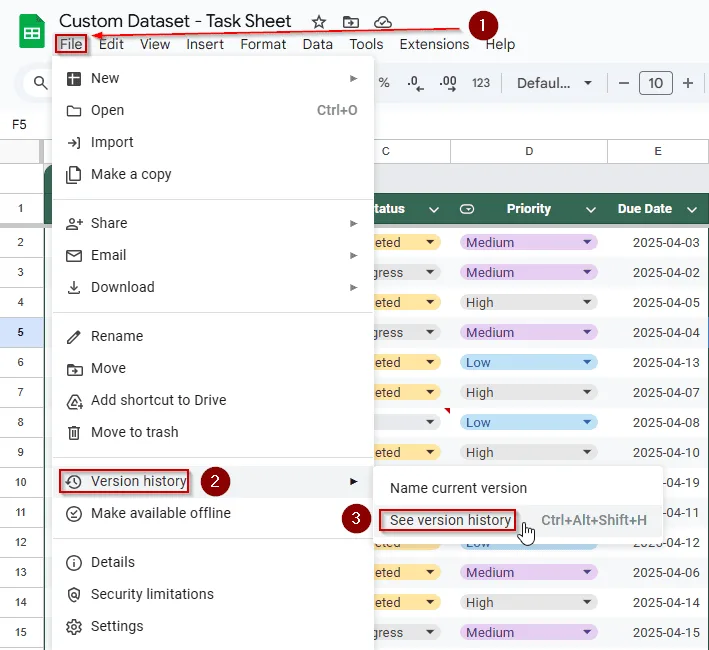Select column D header
This screenshot has width=709, height=650.
[x=529, y=151]
